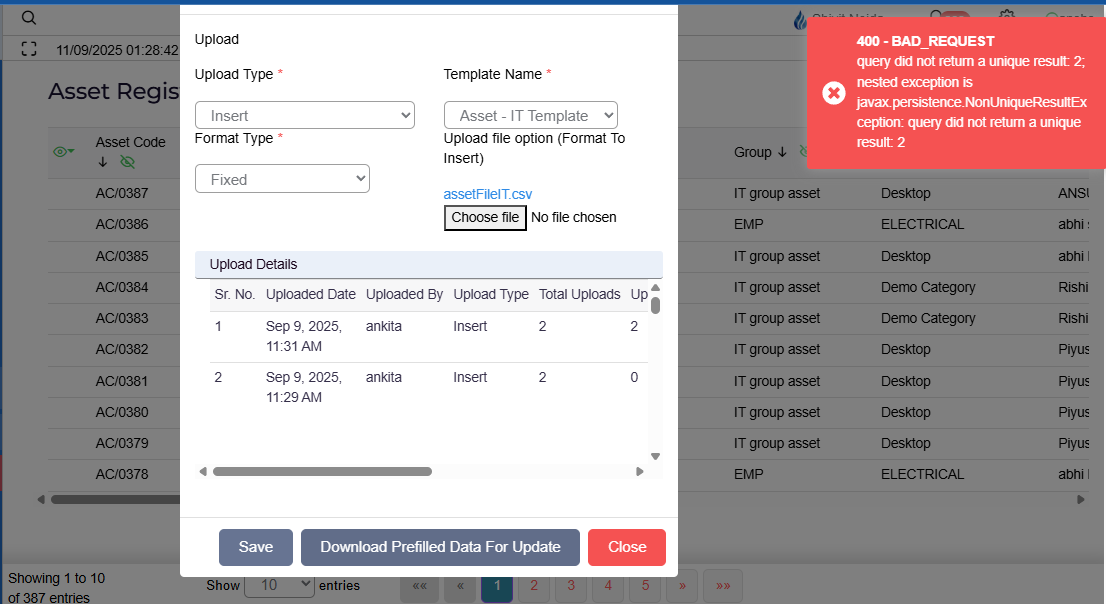
Task: Click settings gear icon in header
Action: [x=1007, y=18]
